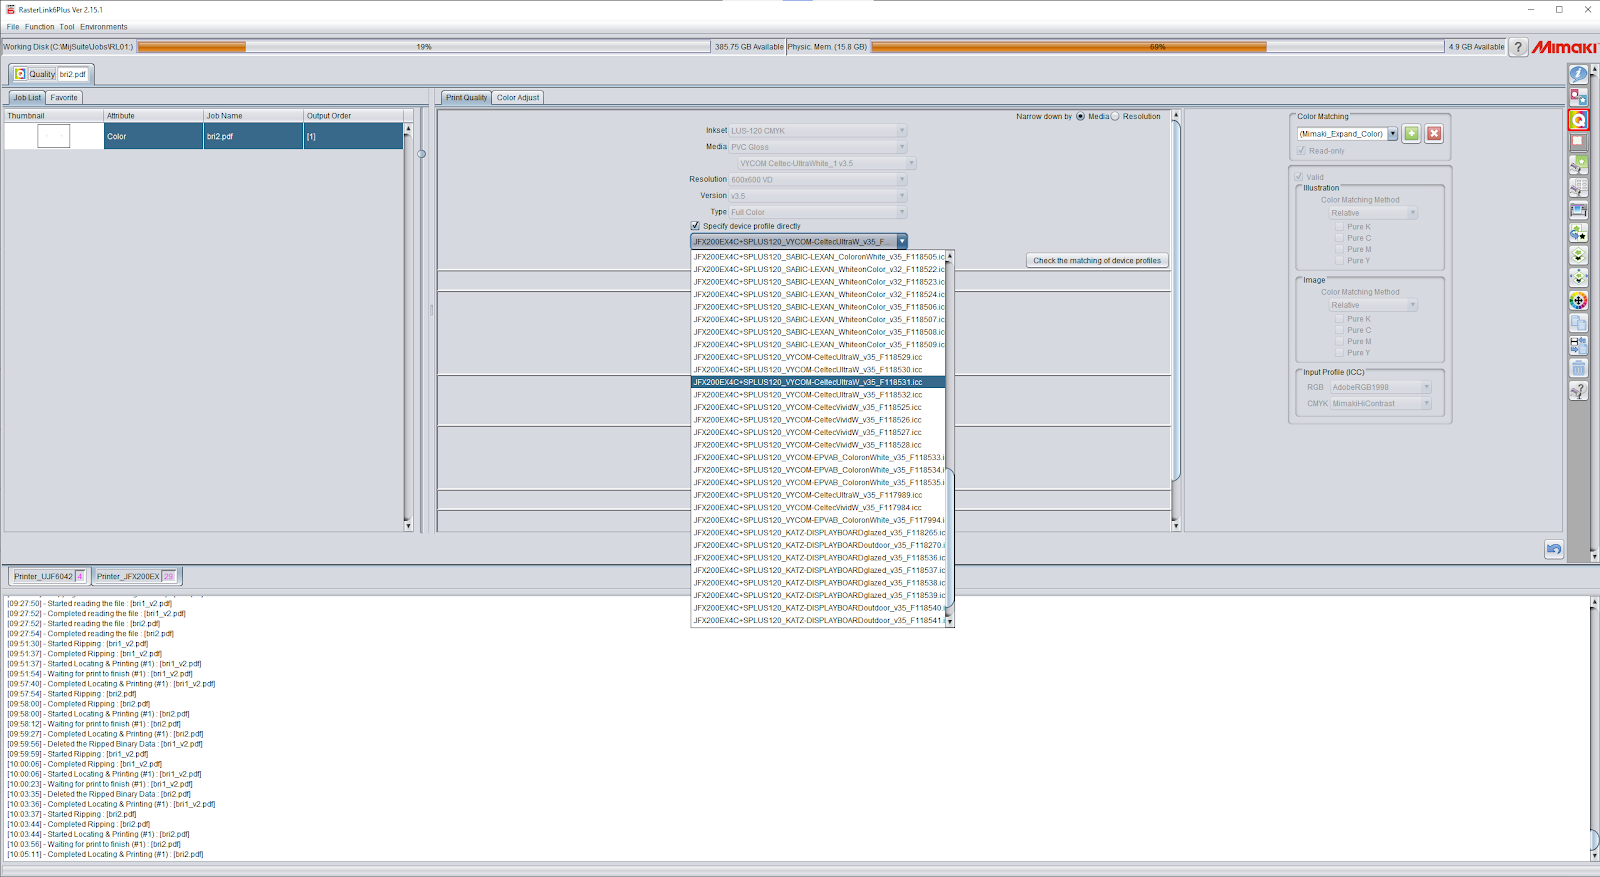Screen dimensions: 1600x877
Task: Select the Printer_JFX200EX printer tab
Action: tap(135, 576)
